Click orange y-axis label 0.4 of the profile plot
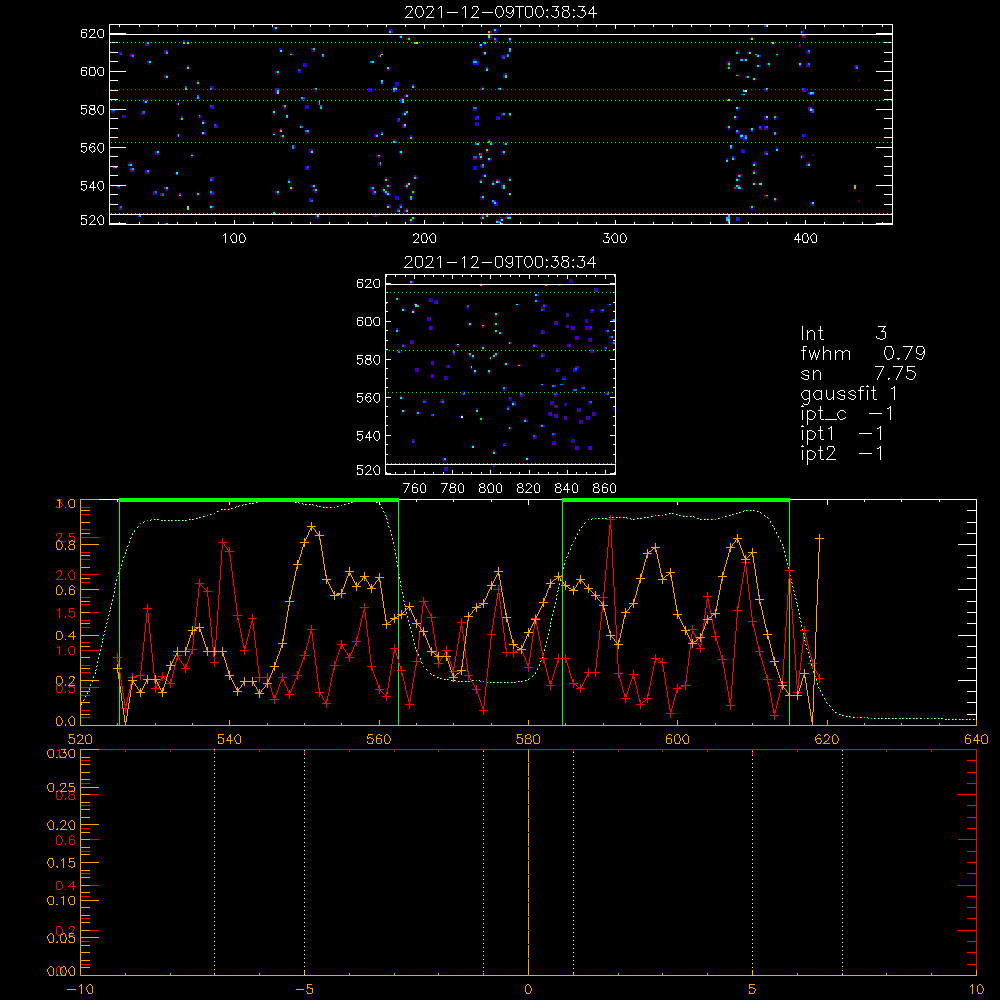This screenshot has height=1000, width=1000. [66, 635]
